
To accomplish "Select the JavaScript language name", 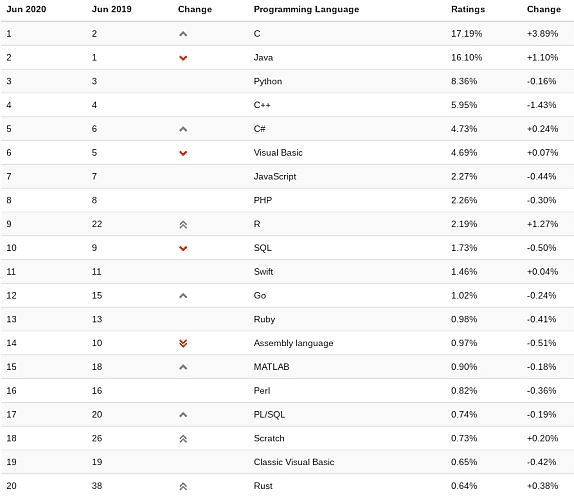I will (x=275, y=176).
